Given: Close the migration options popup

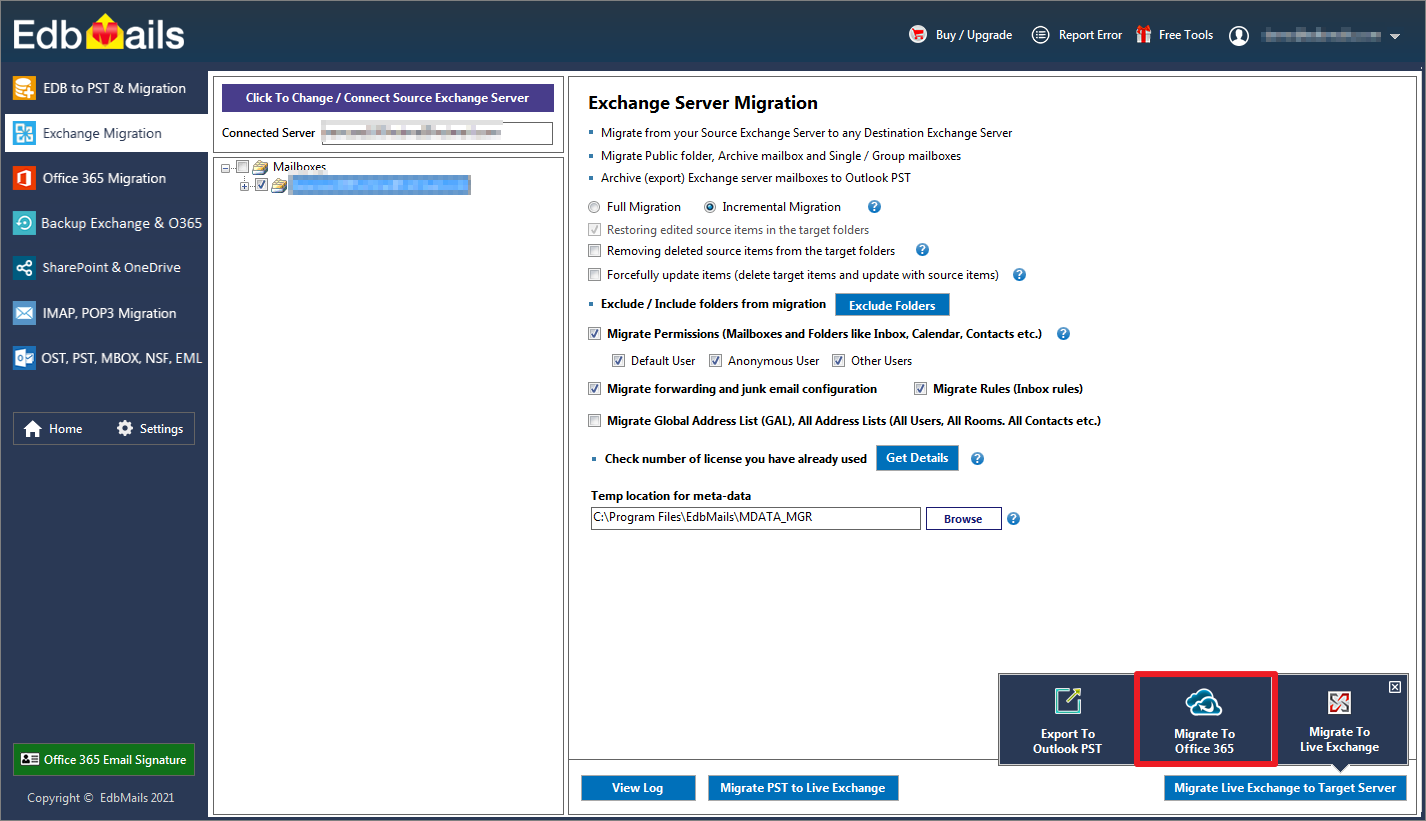Looking at the screenshot, I should tap(1395, 686).
